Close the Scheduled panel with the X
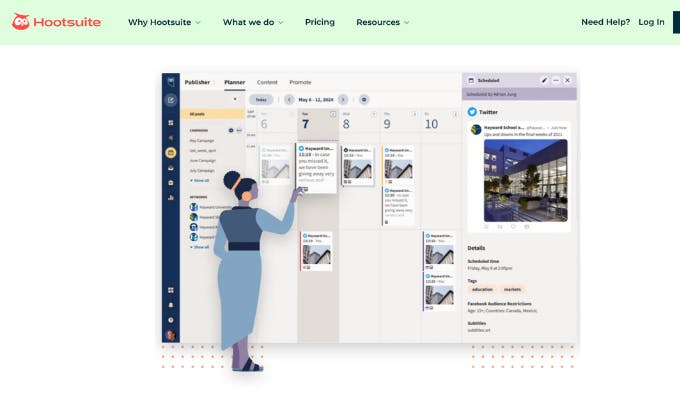 pos(567,80)
